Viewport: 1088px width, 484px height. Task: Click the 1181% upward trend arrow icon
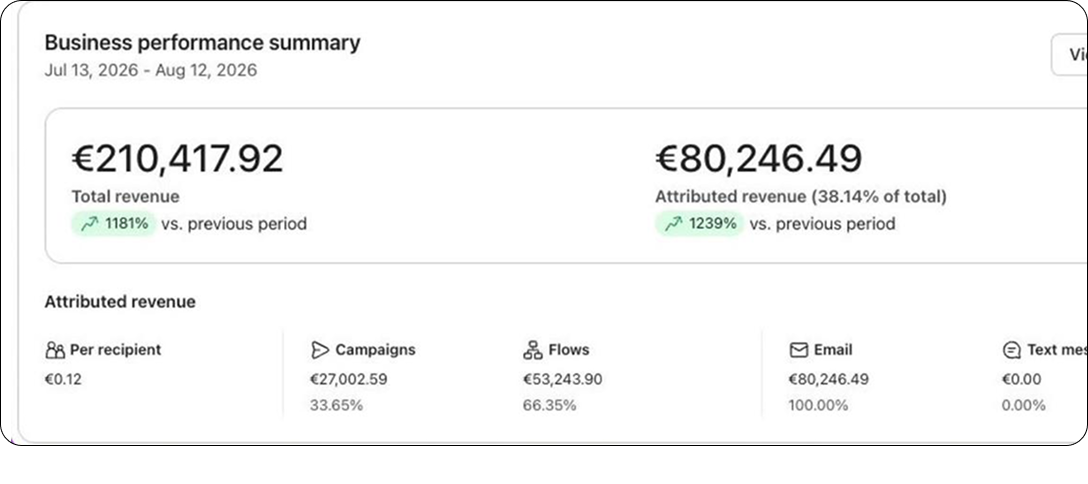point(90,224)
